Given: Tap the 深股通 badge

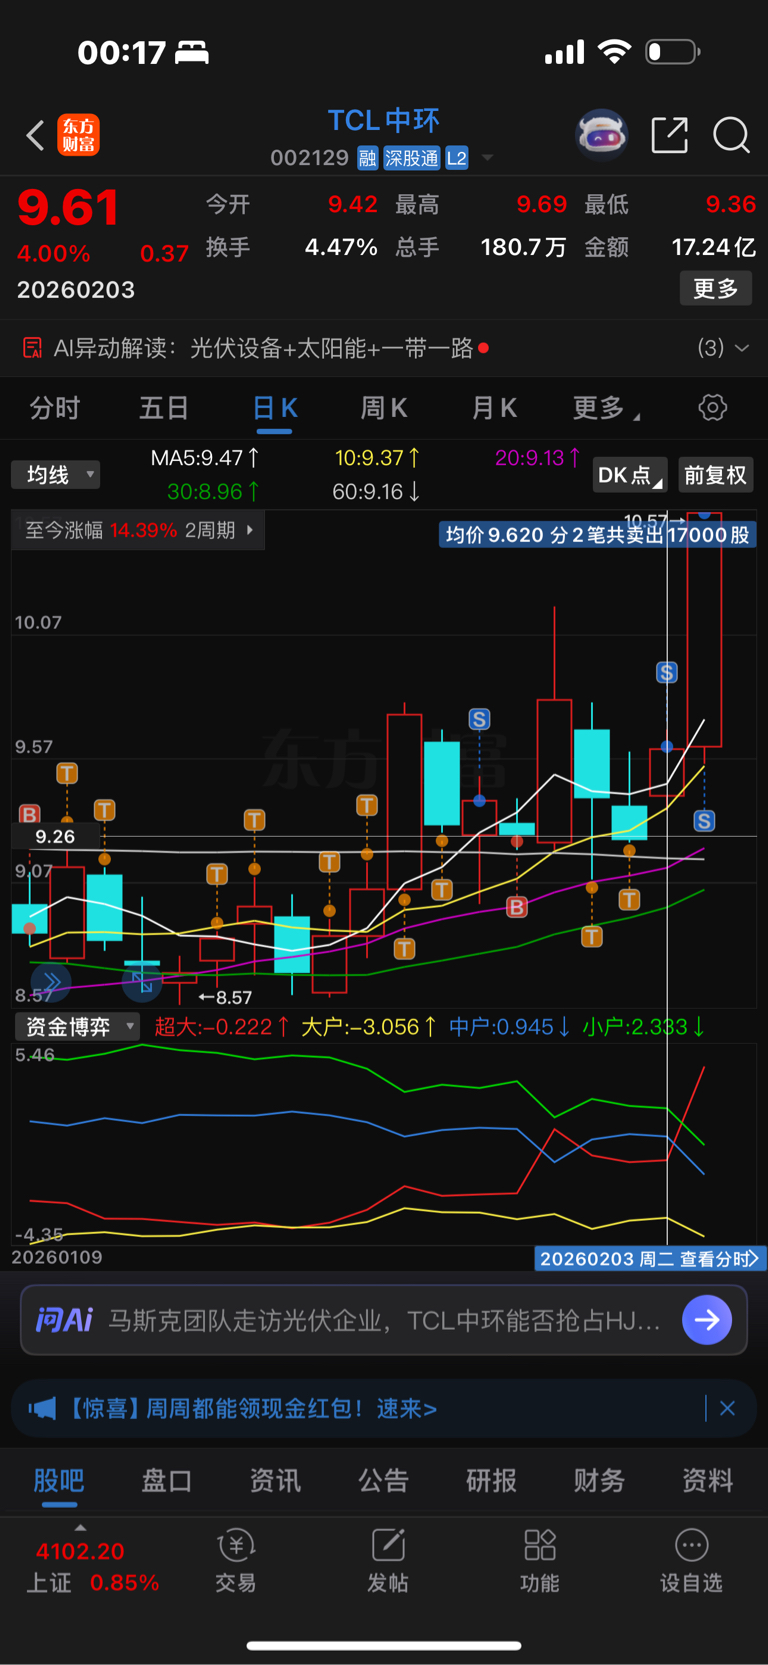Looking at the screenshot, I should [411, 158].
